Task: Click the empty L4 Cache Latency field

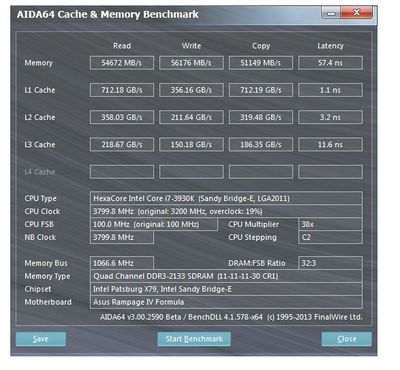Action: click(330, 172)
